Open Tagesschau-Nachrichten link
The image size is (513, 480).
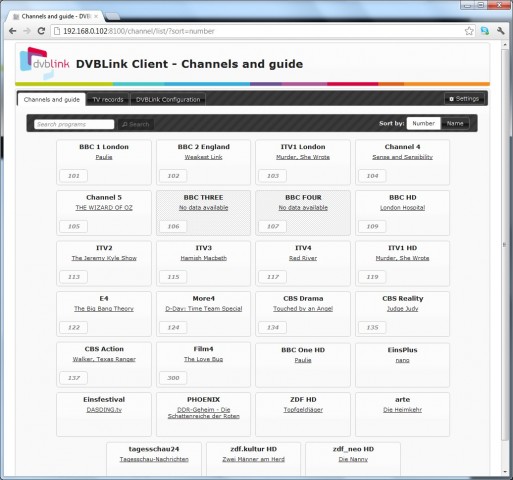pyautogui.click(x=154, y=459)
